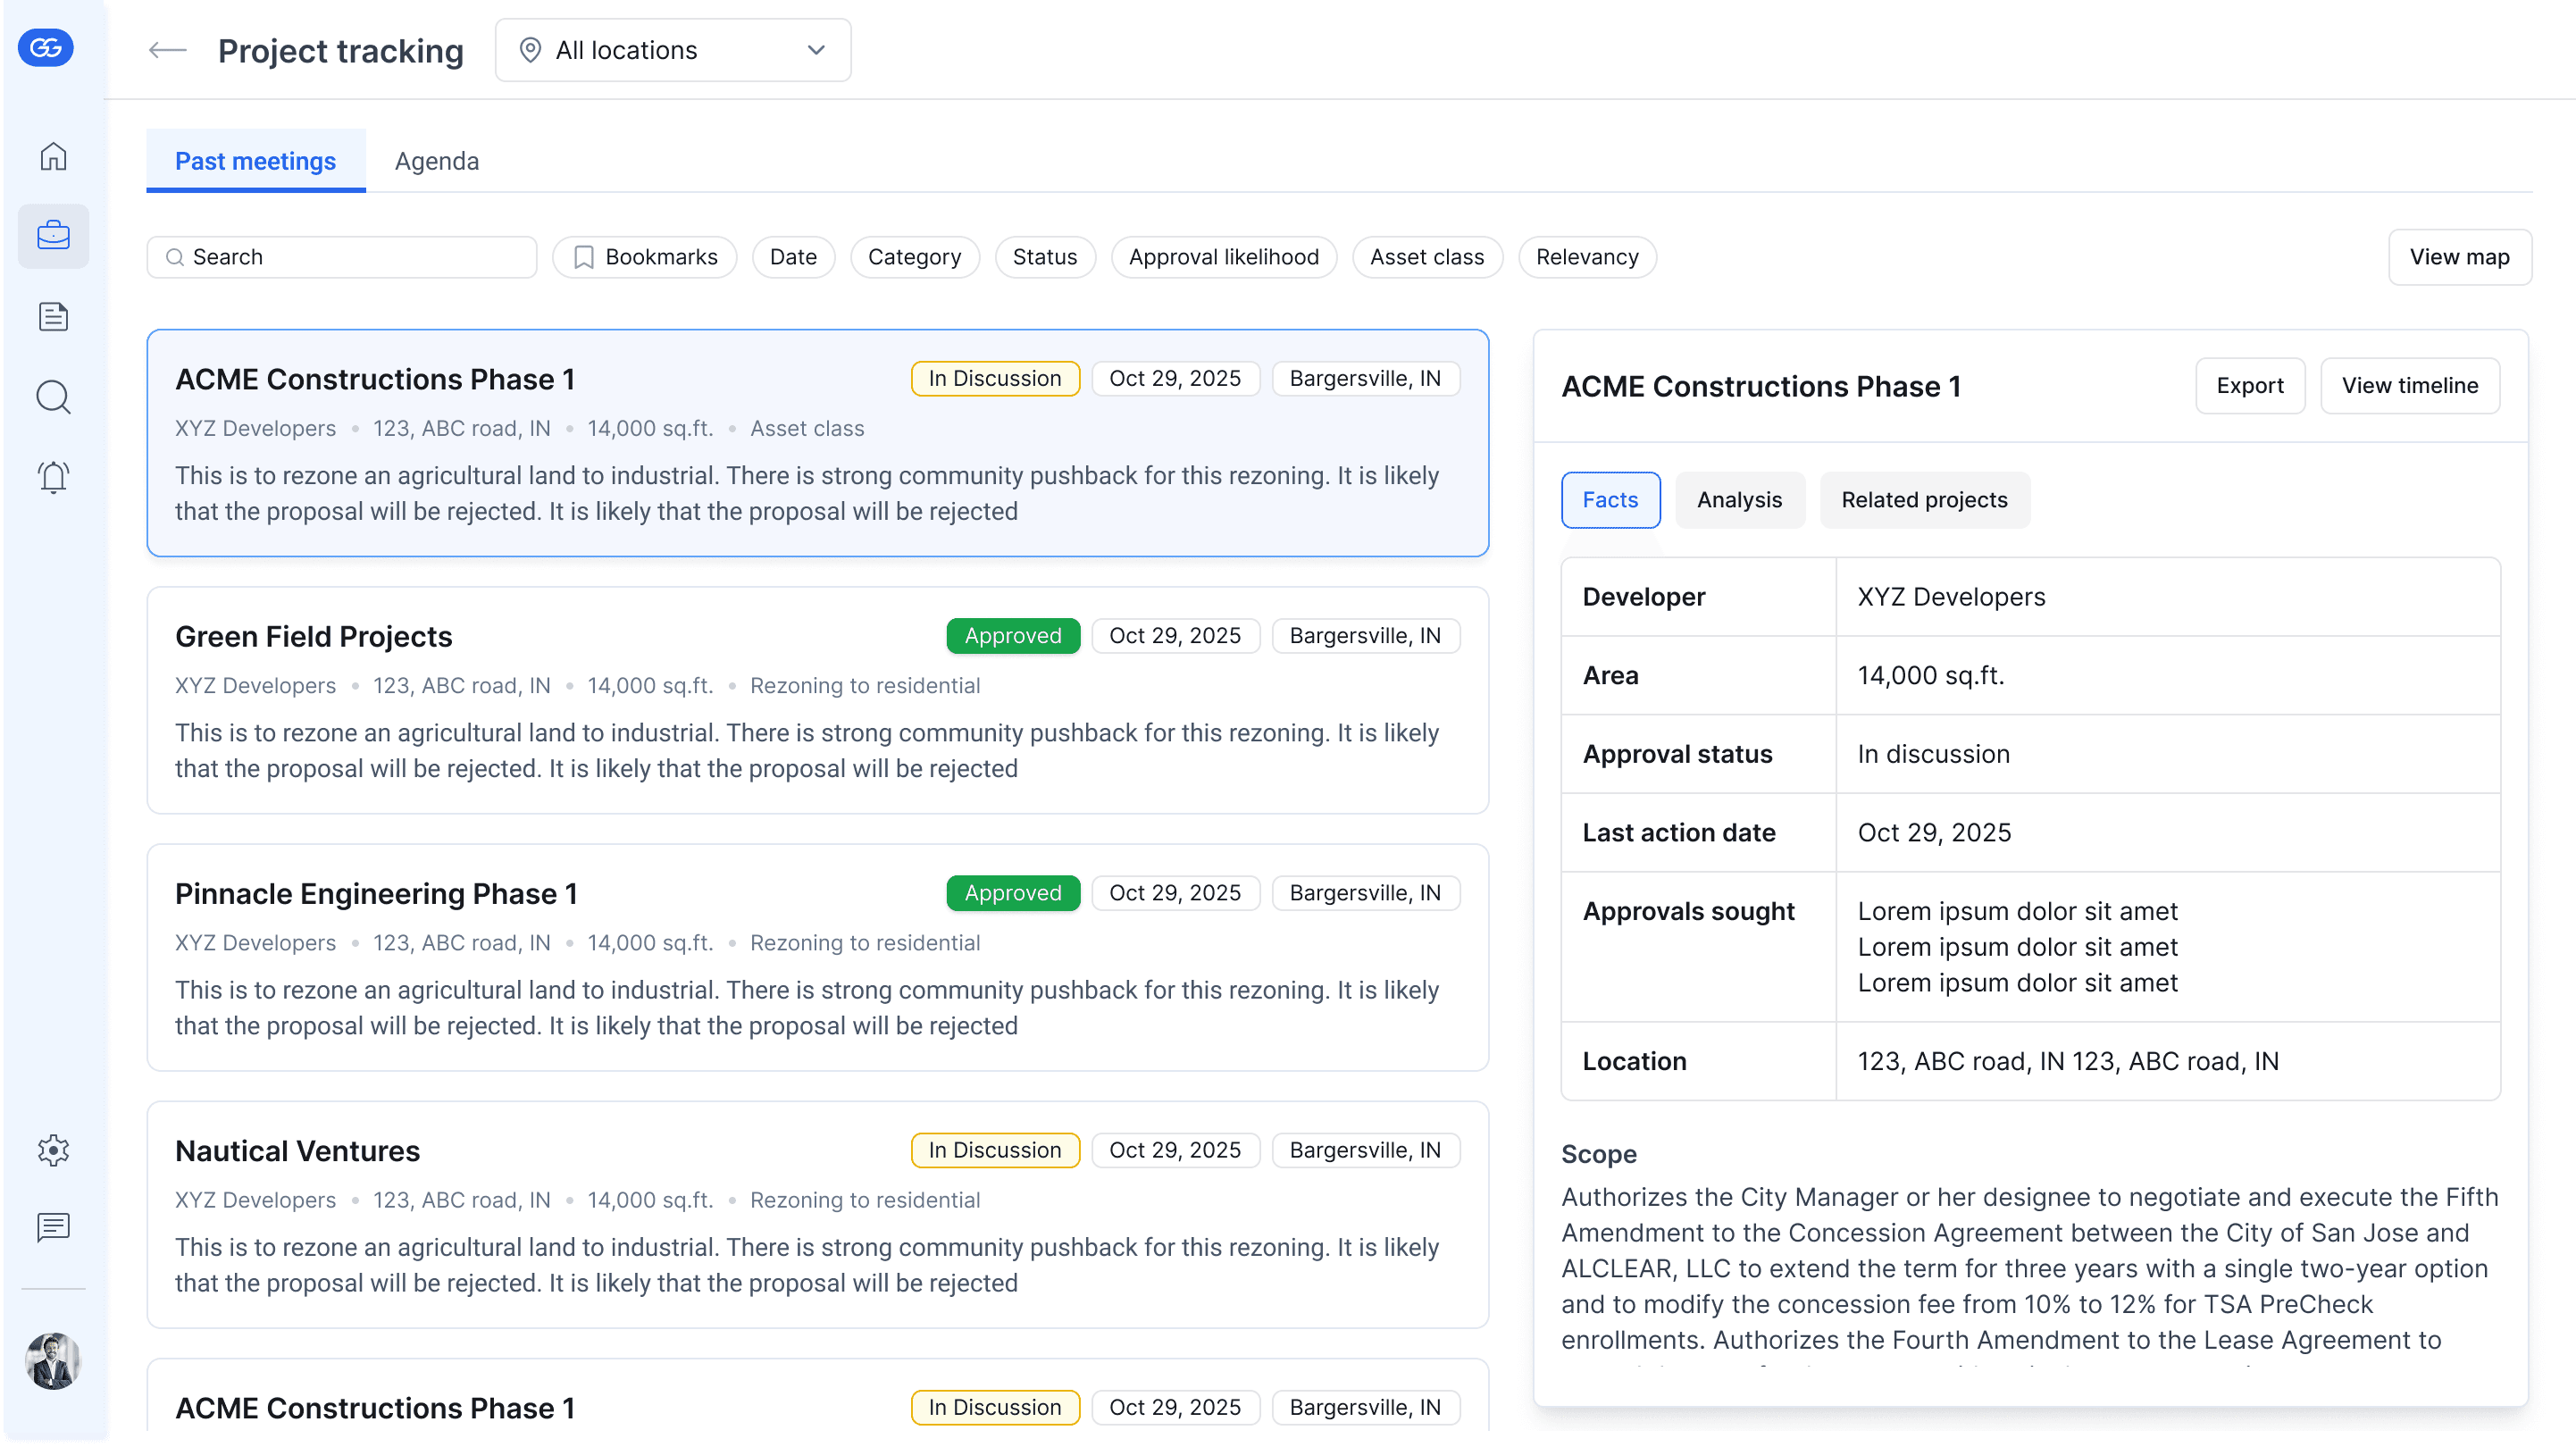Switch to the Analysis tab
The height and width of the screenshot is (1447, 2576).
coord(1739,500)
